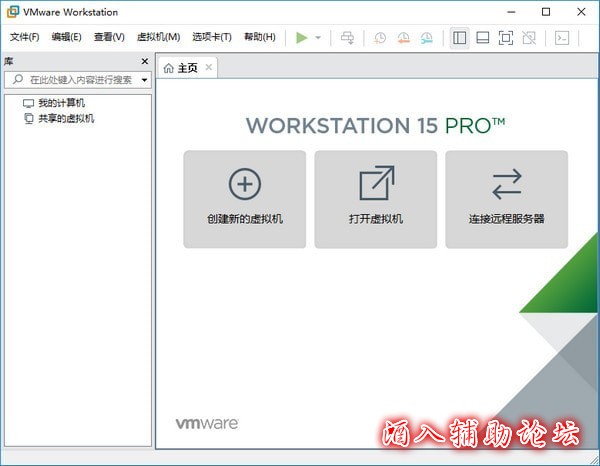
Task: Click the green power on play button
Action: pos(302,38)
